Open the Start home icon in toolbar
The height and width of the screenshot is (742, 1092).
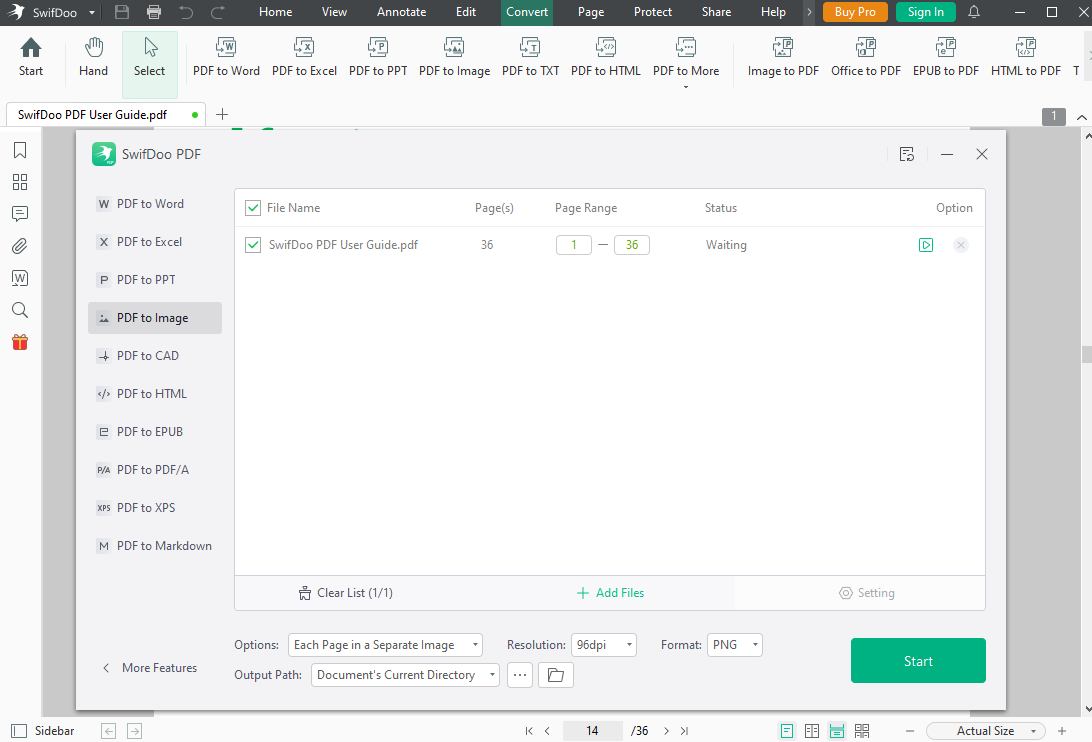click(31, 57)
